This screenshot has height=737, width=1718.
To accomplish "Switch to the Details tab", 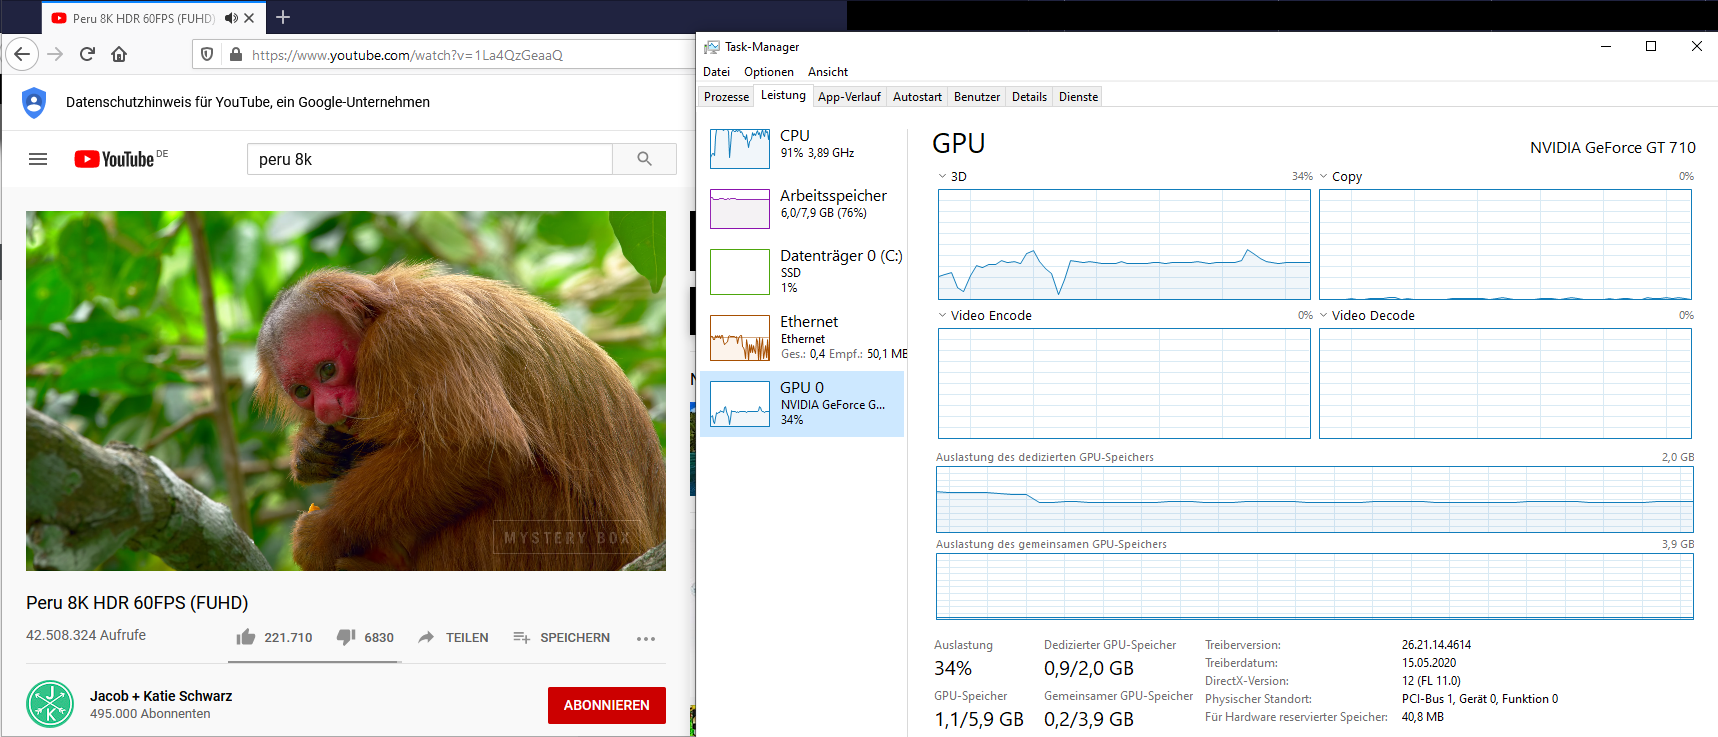I will (1029, 97).
